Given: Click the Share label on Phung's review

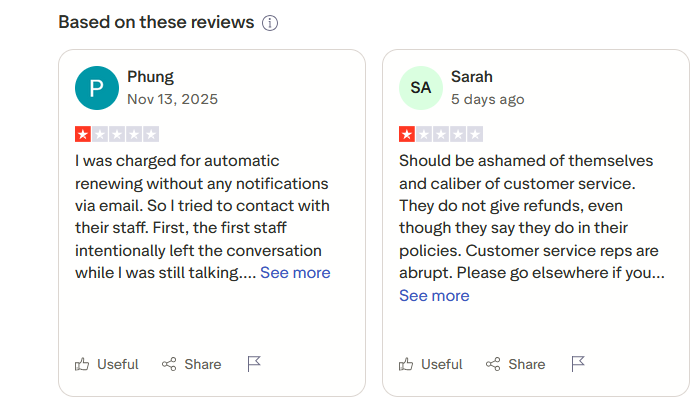Looking at the screenshot, I should (203, 364).
